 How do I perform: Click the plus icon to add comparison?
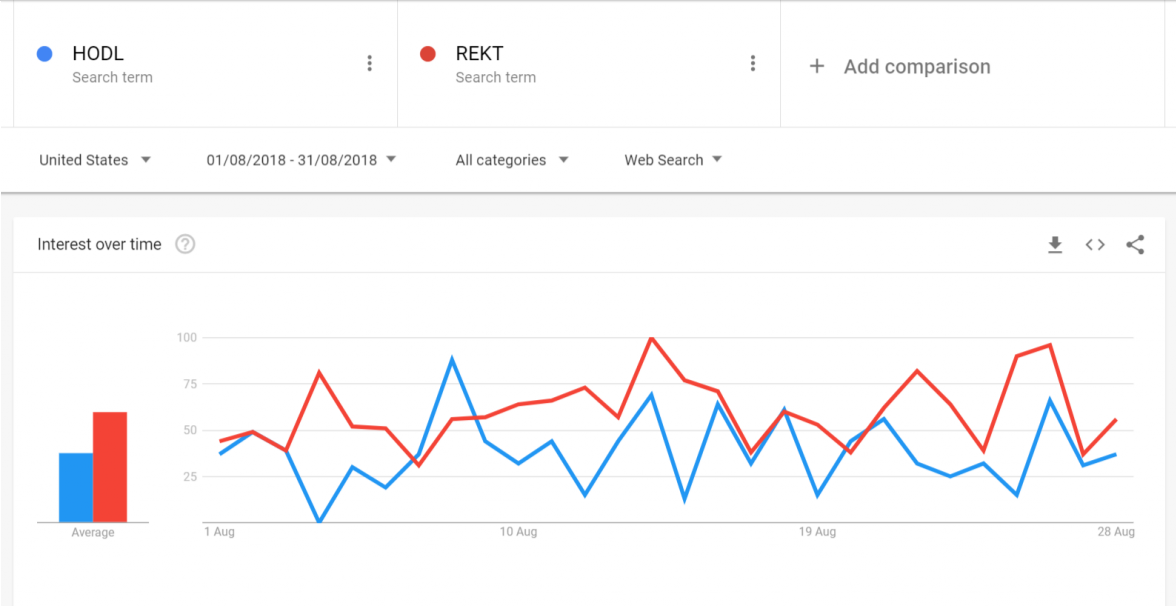(x=817, y=66)
